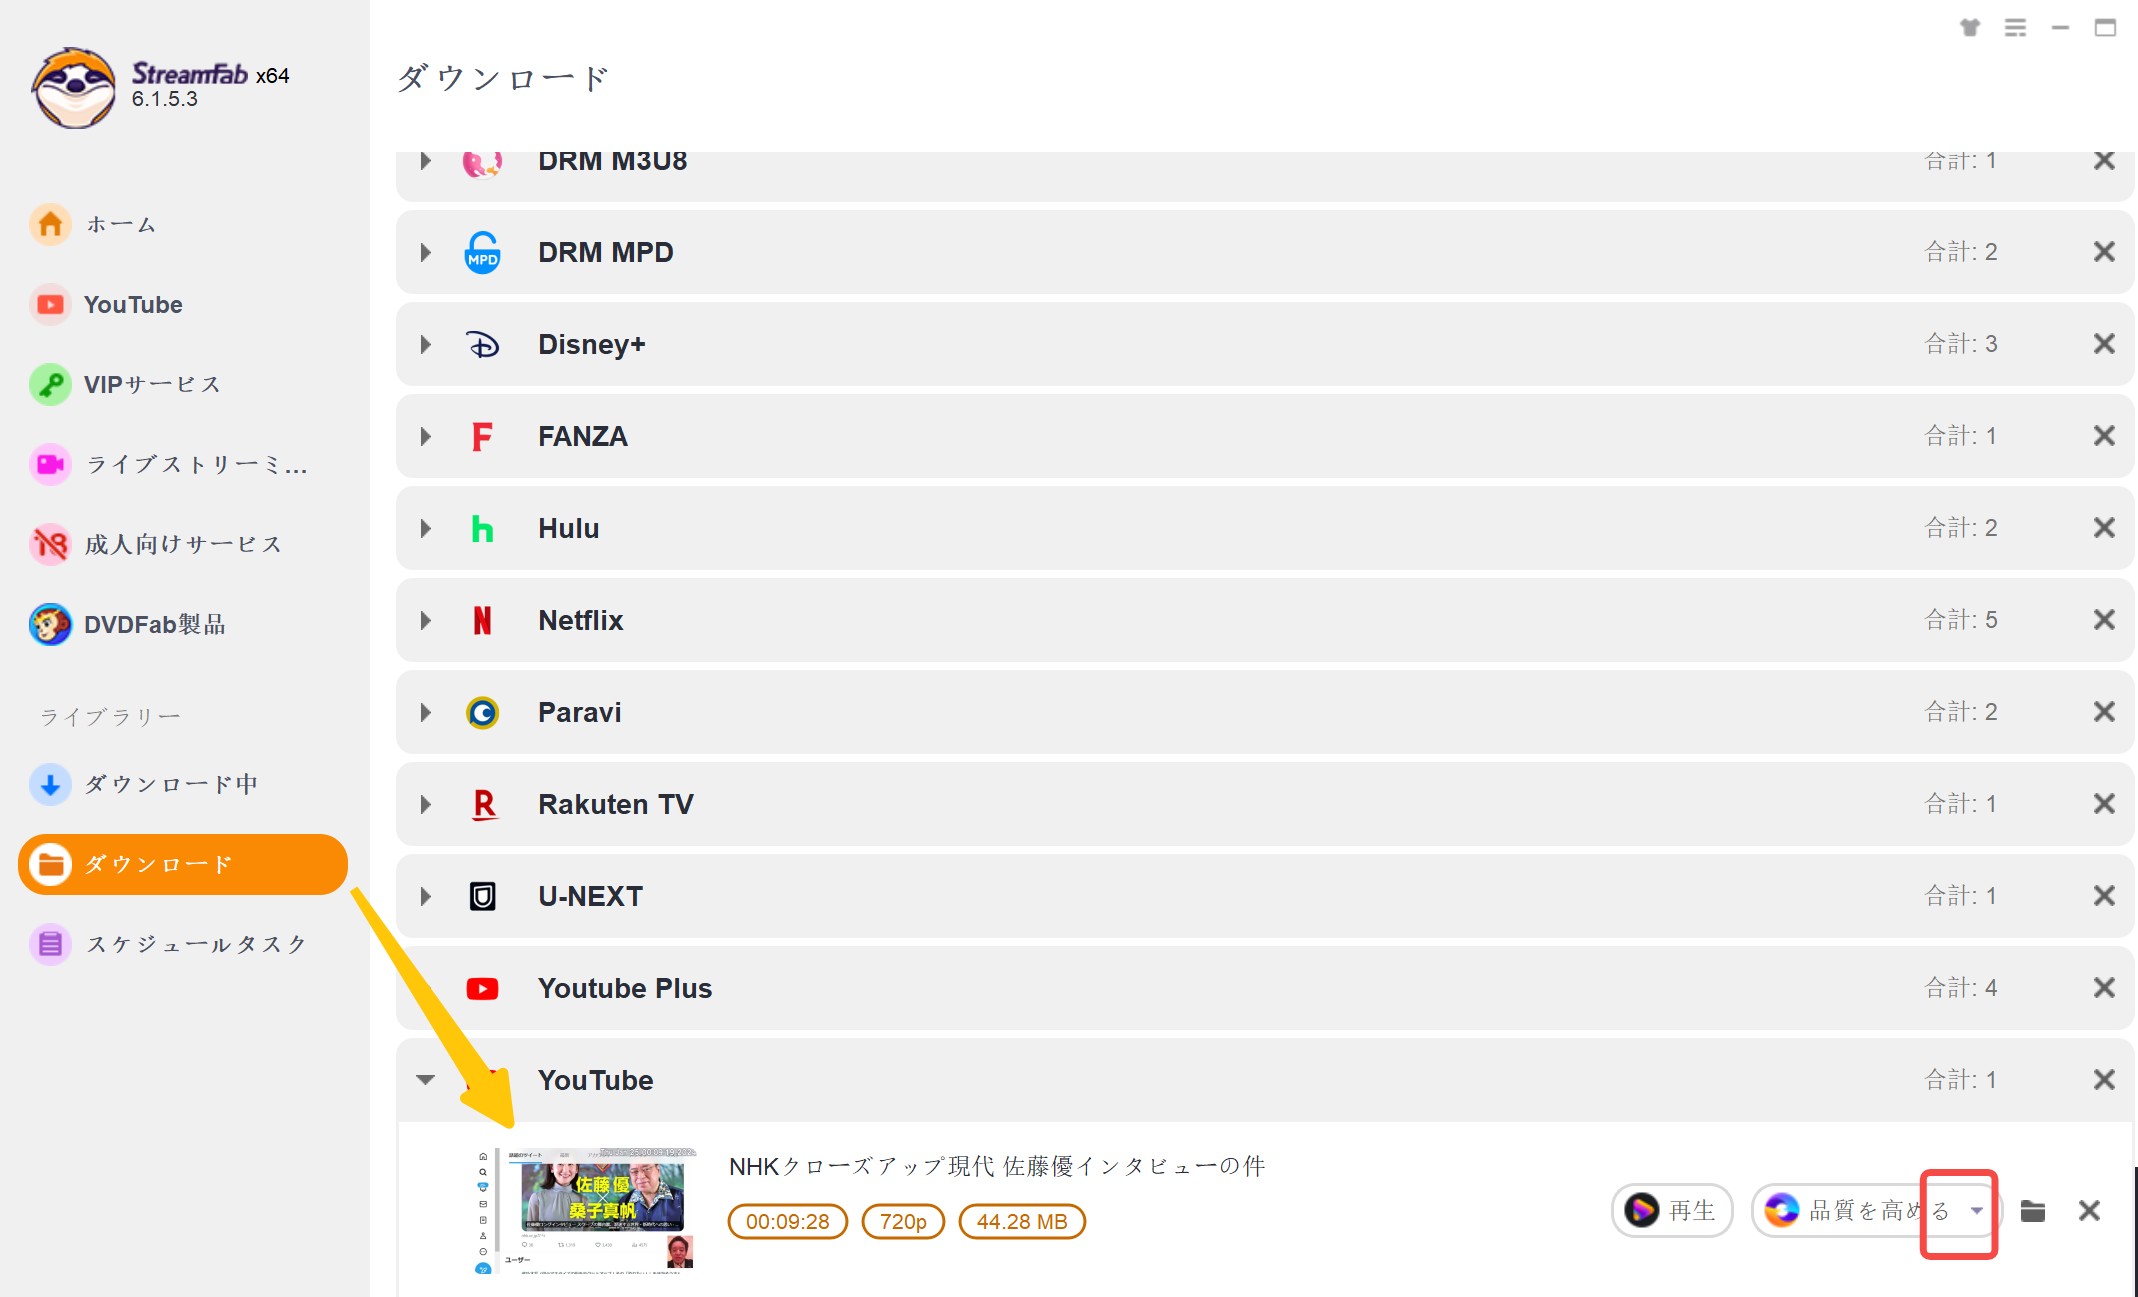Viewport: 2138px width, 1297px height.
Task: Open 成人向けサービス sidebar entry
Action: coord(183,544)
